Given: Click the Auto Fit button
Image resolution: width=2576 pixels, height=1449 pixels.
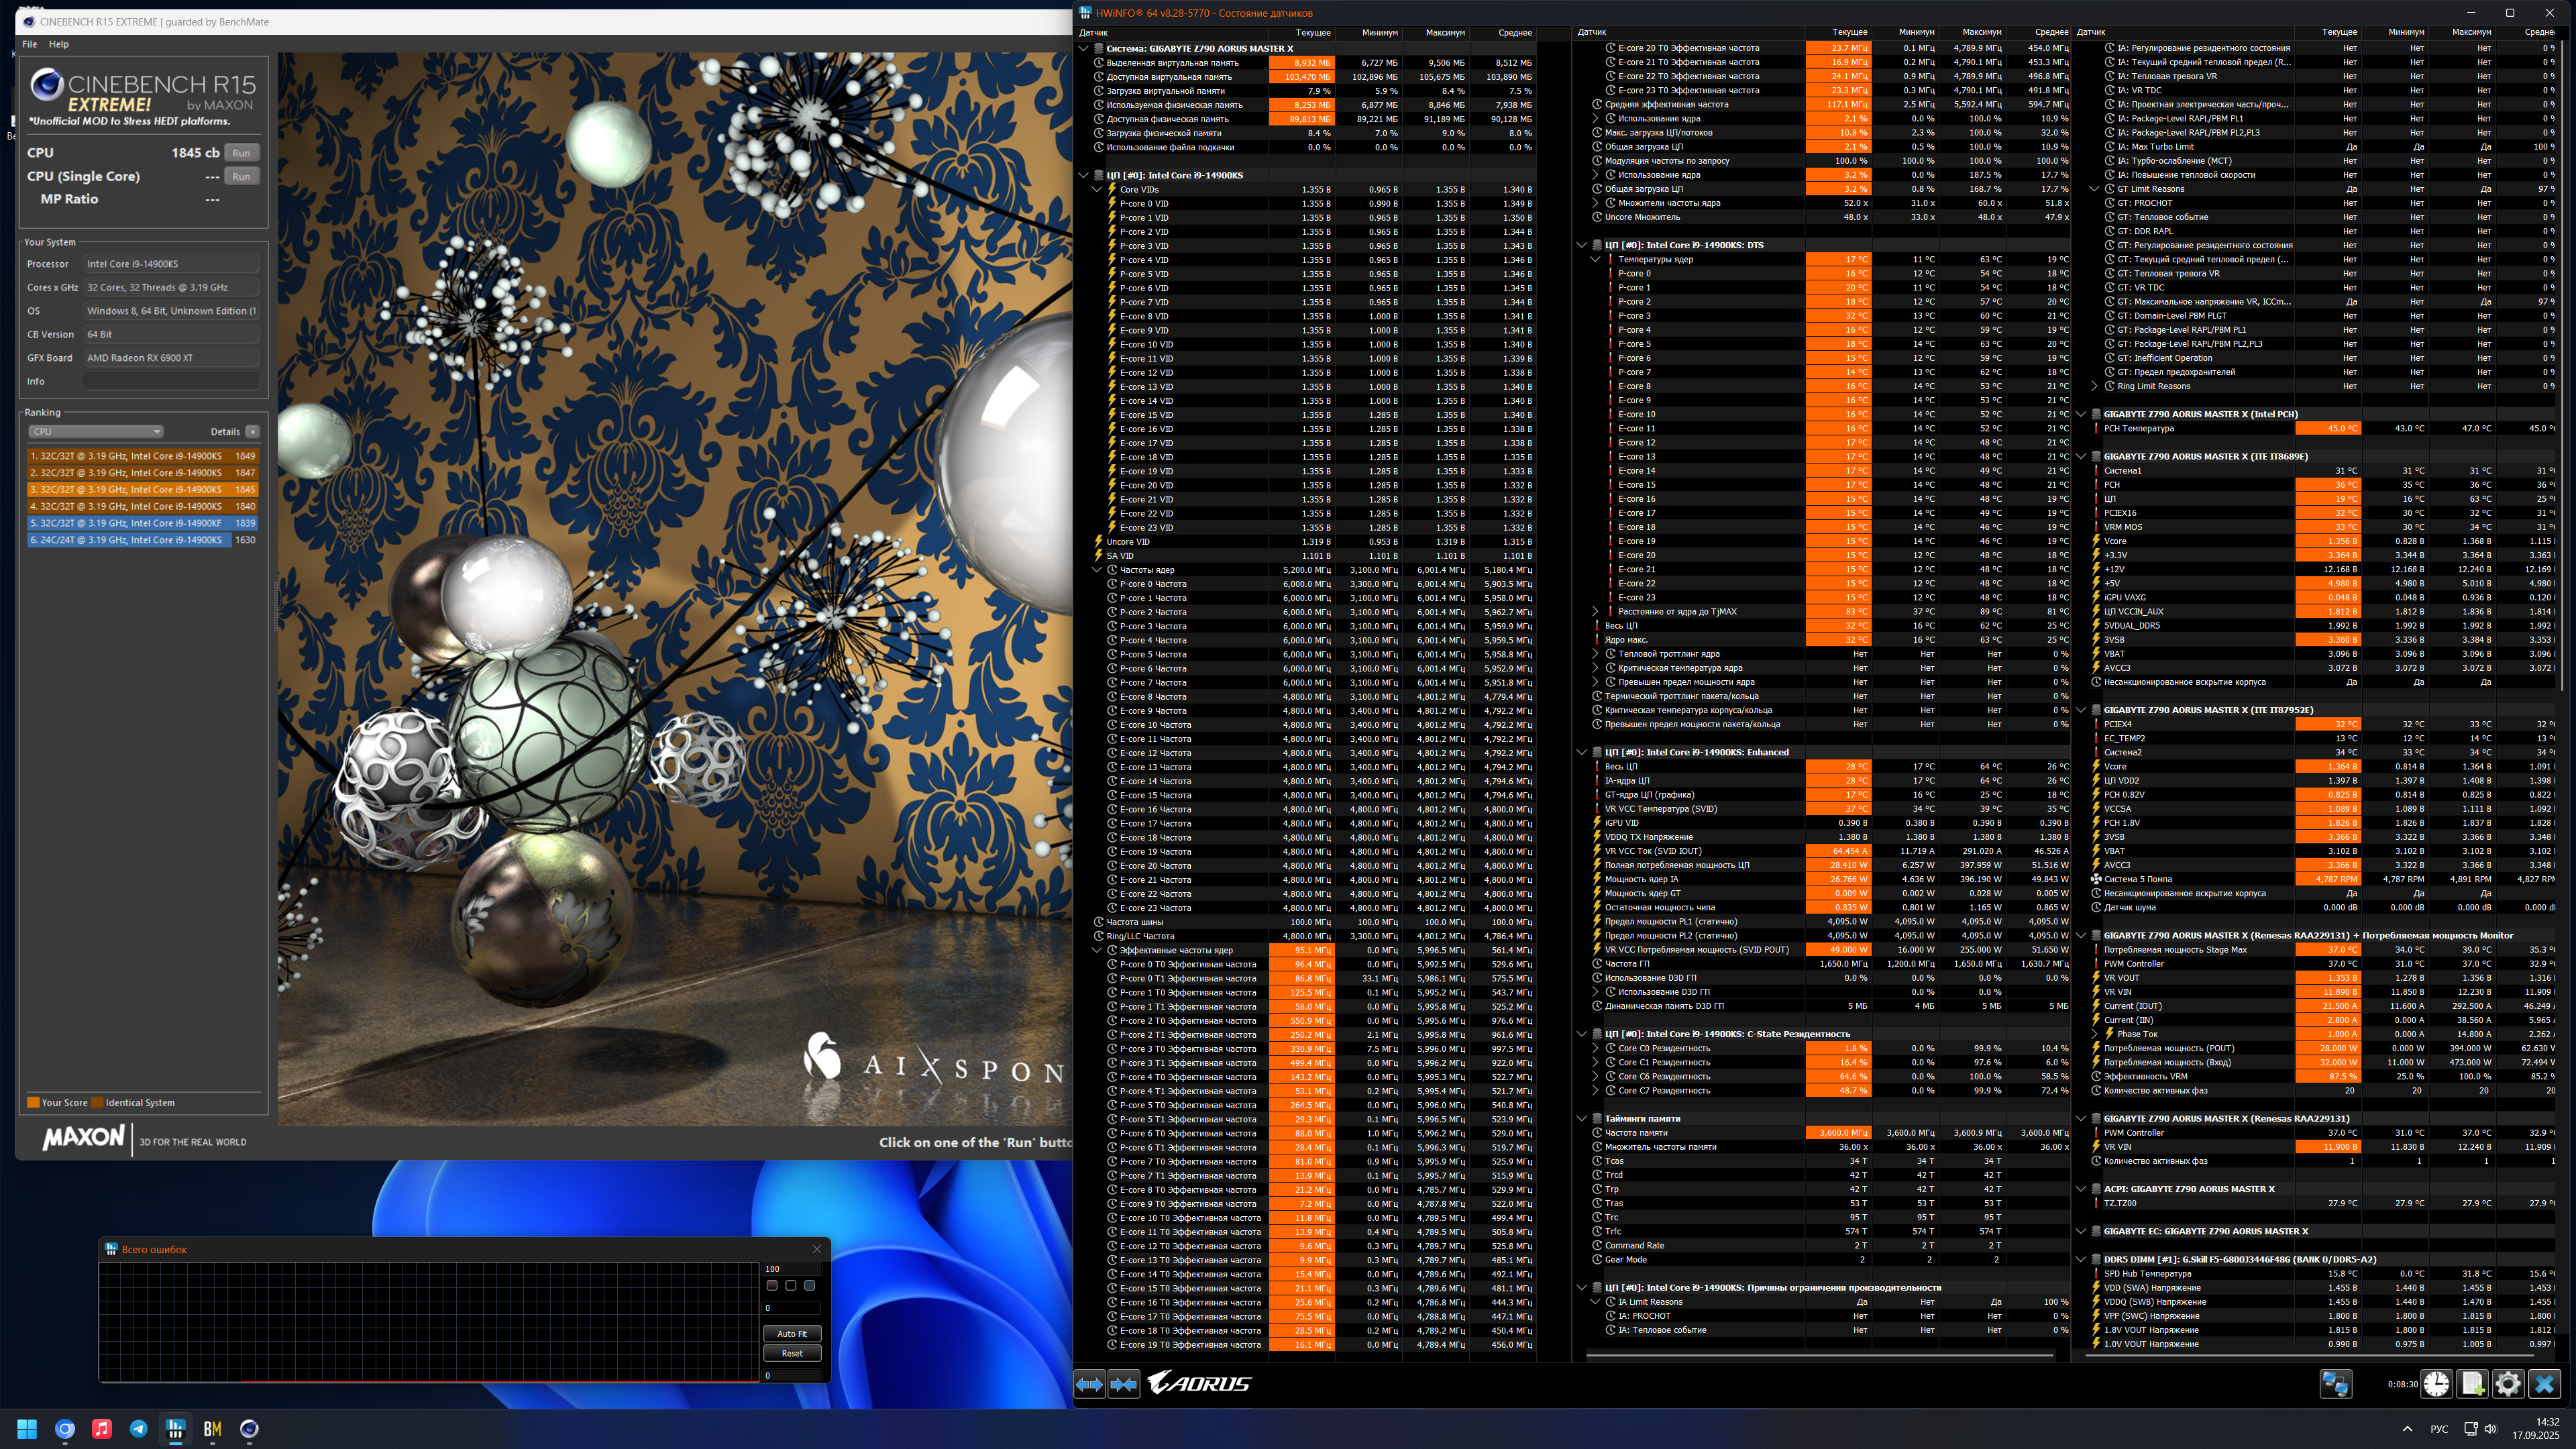Looking at the screenshot, I should pyautogui.click(x=792, y=1334).
